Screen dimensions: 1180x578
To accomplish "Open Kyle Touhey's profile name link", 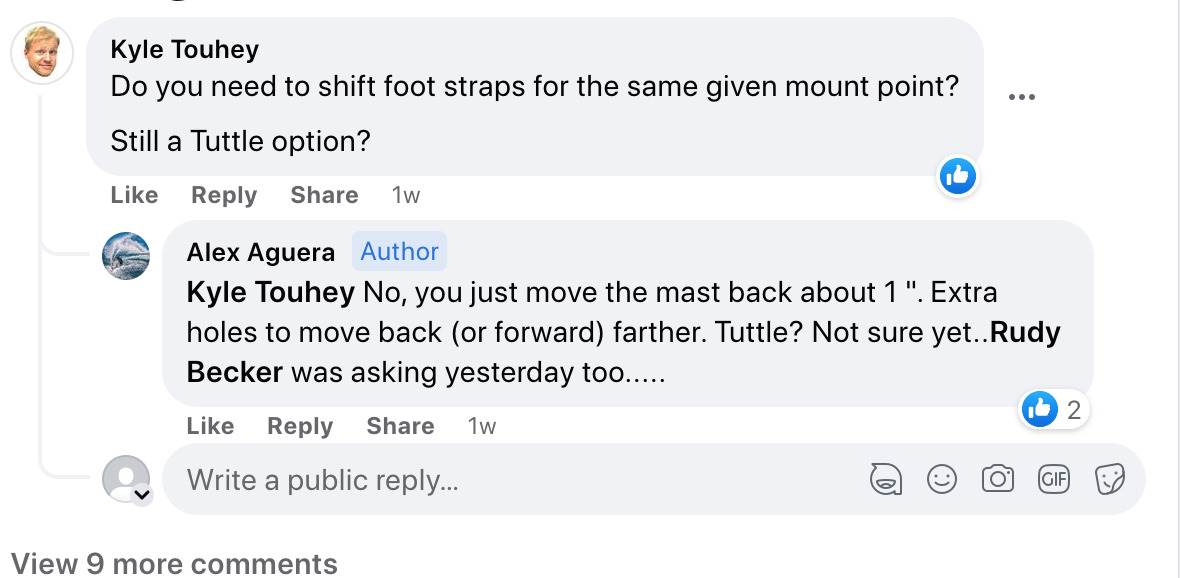I will pos(184,49).
